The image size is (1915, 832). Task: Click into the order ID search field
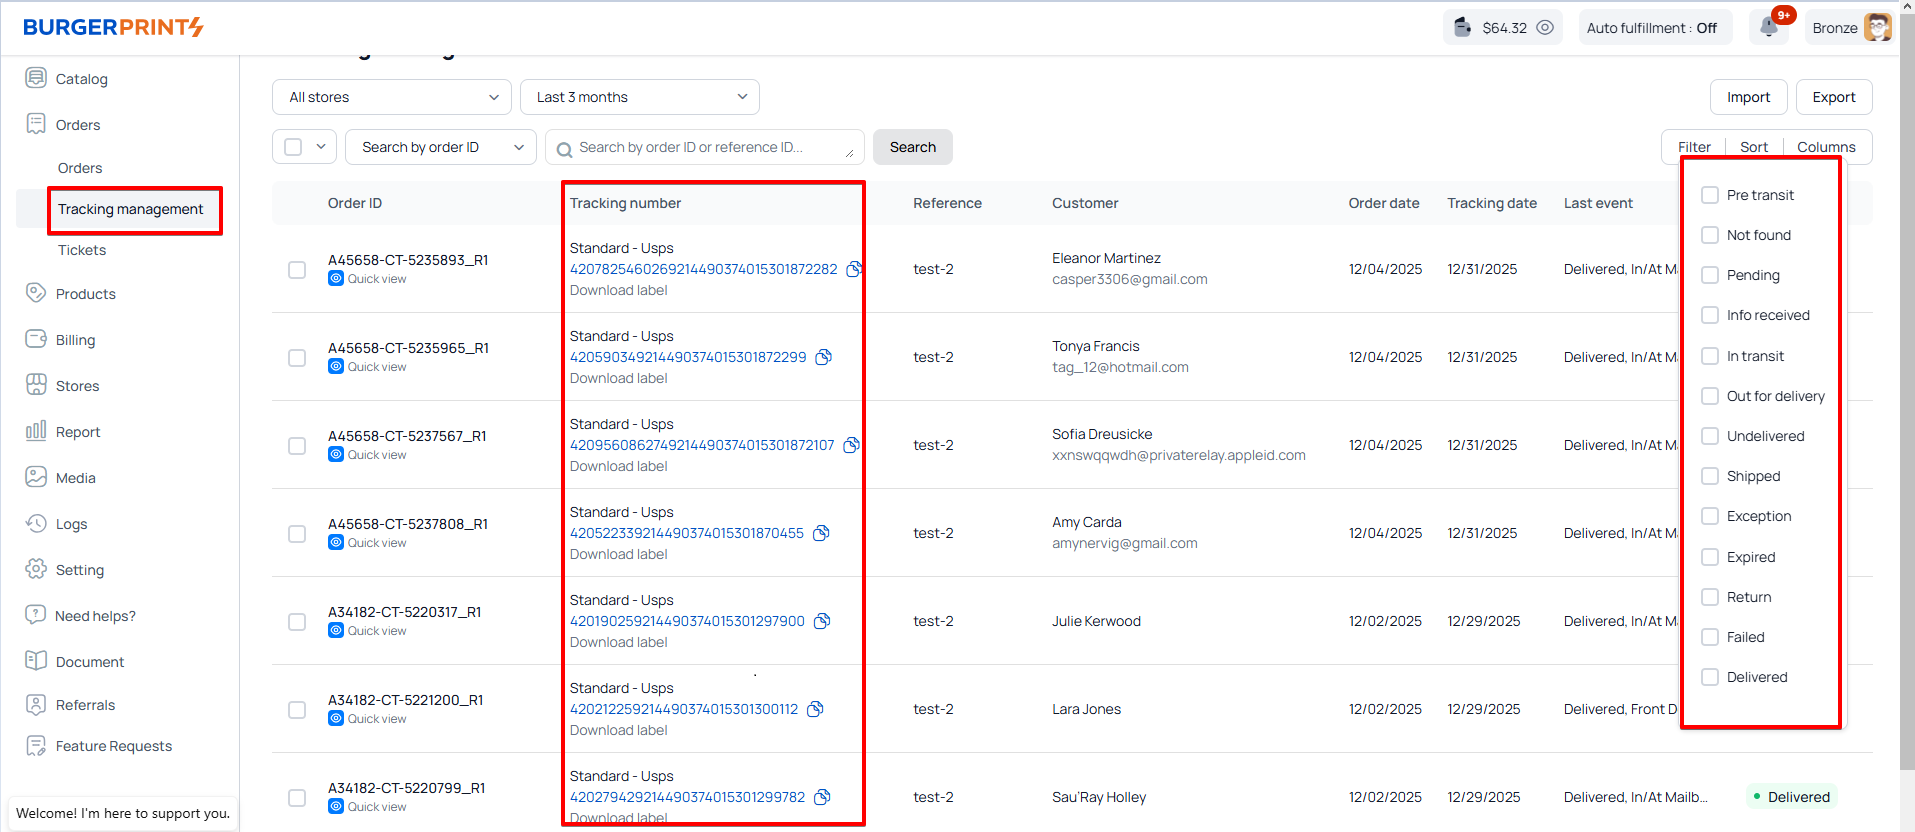click(x=705, y=147)
